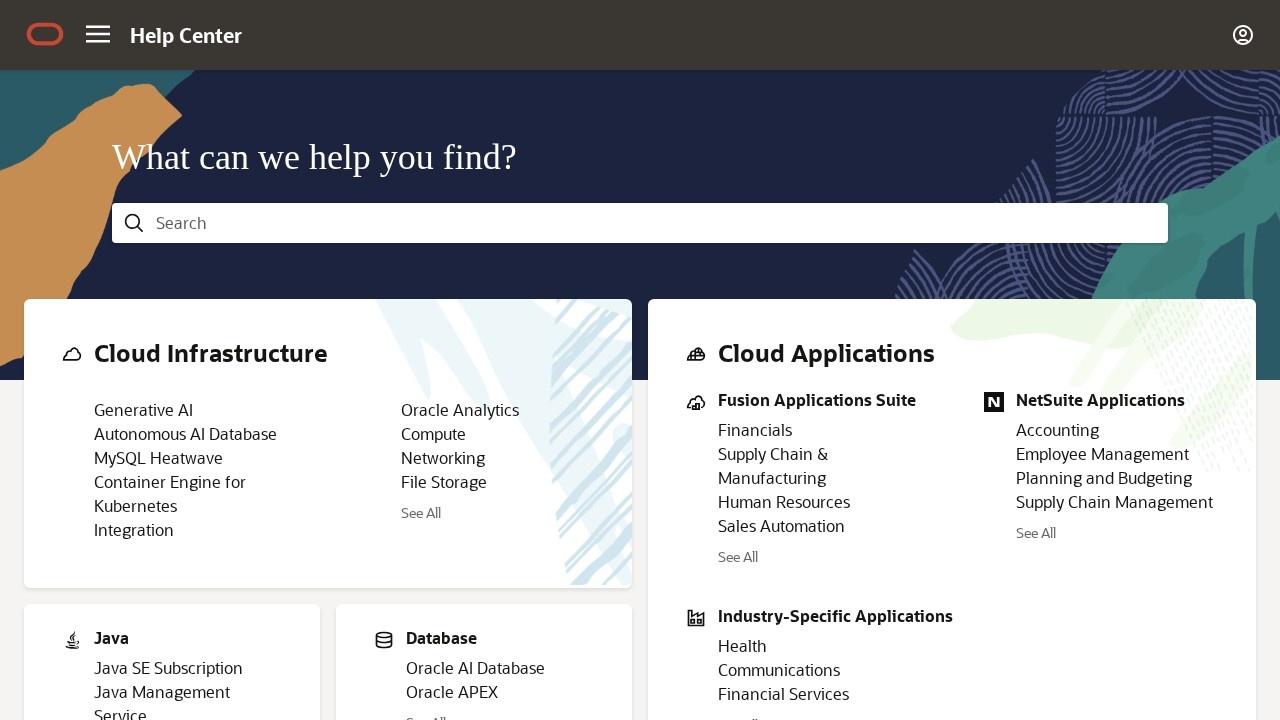This screenshot has height=720, width=1280.
Task: Open Autonomous AI Database link
Action: pyautogui.click(x=185, y=434)
